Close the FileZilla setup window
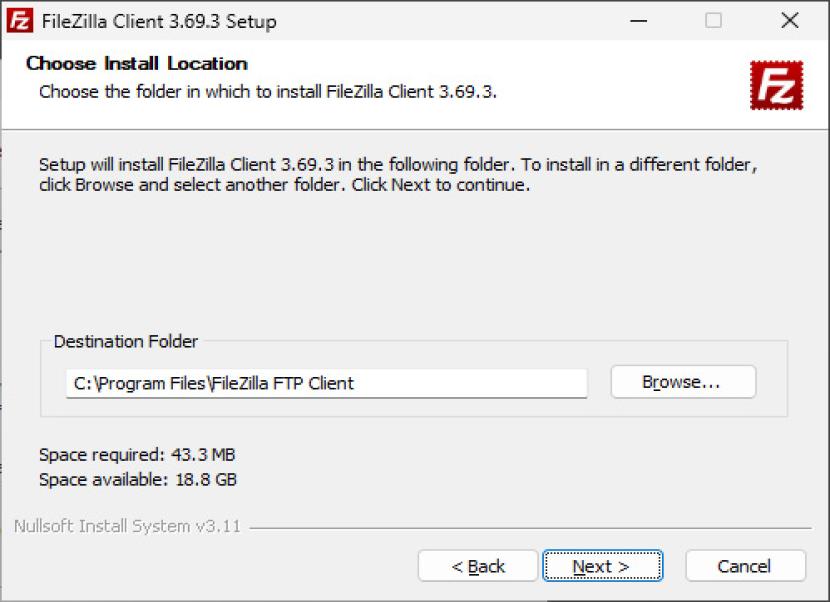This screenshot has width=830, height=602. click(x=790, y=21)
